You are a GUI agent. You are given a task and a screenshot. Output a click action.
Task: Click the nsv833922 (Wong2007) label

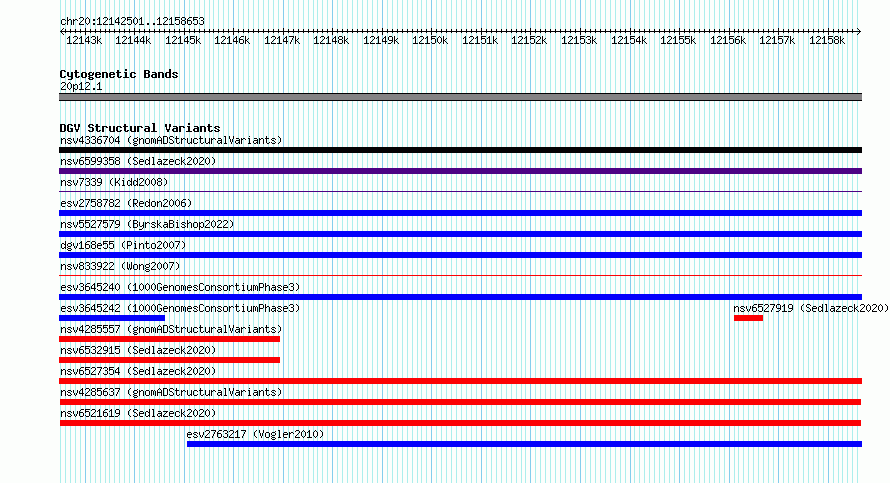[120, 266]
